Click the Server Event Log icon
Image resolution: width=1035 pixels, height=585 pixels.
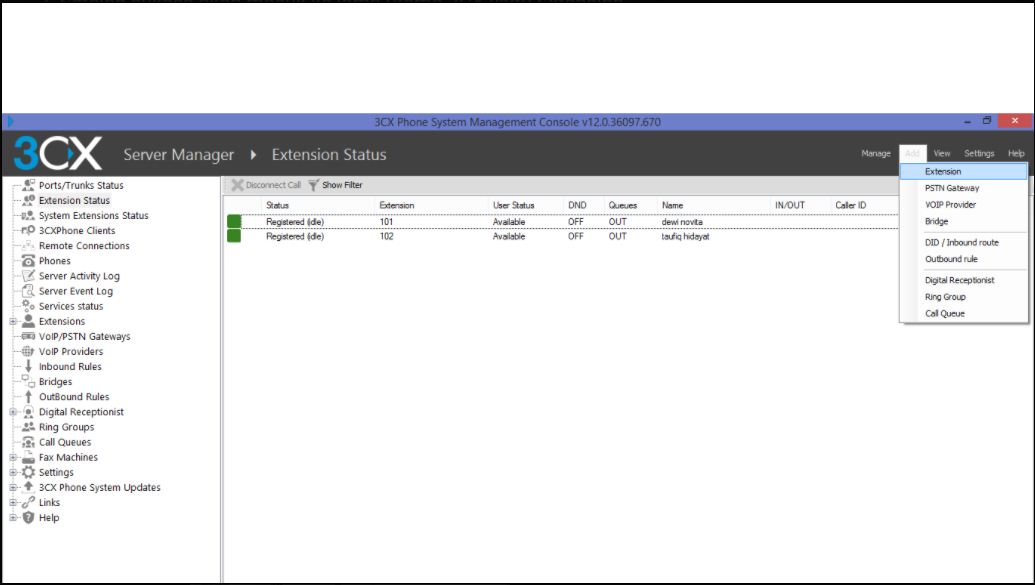[28, 291]
